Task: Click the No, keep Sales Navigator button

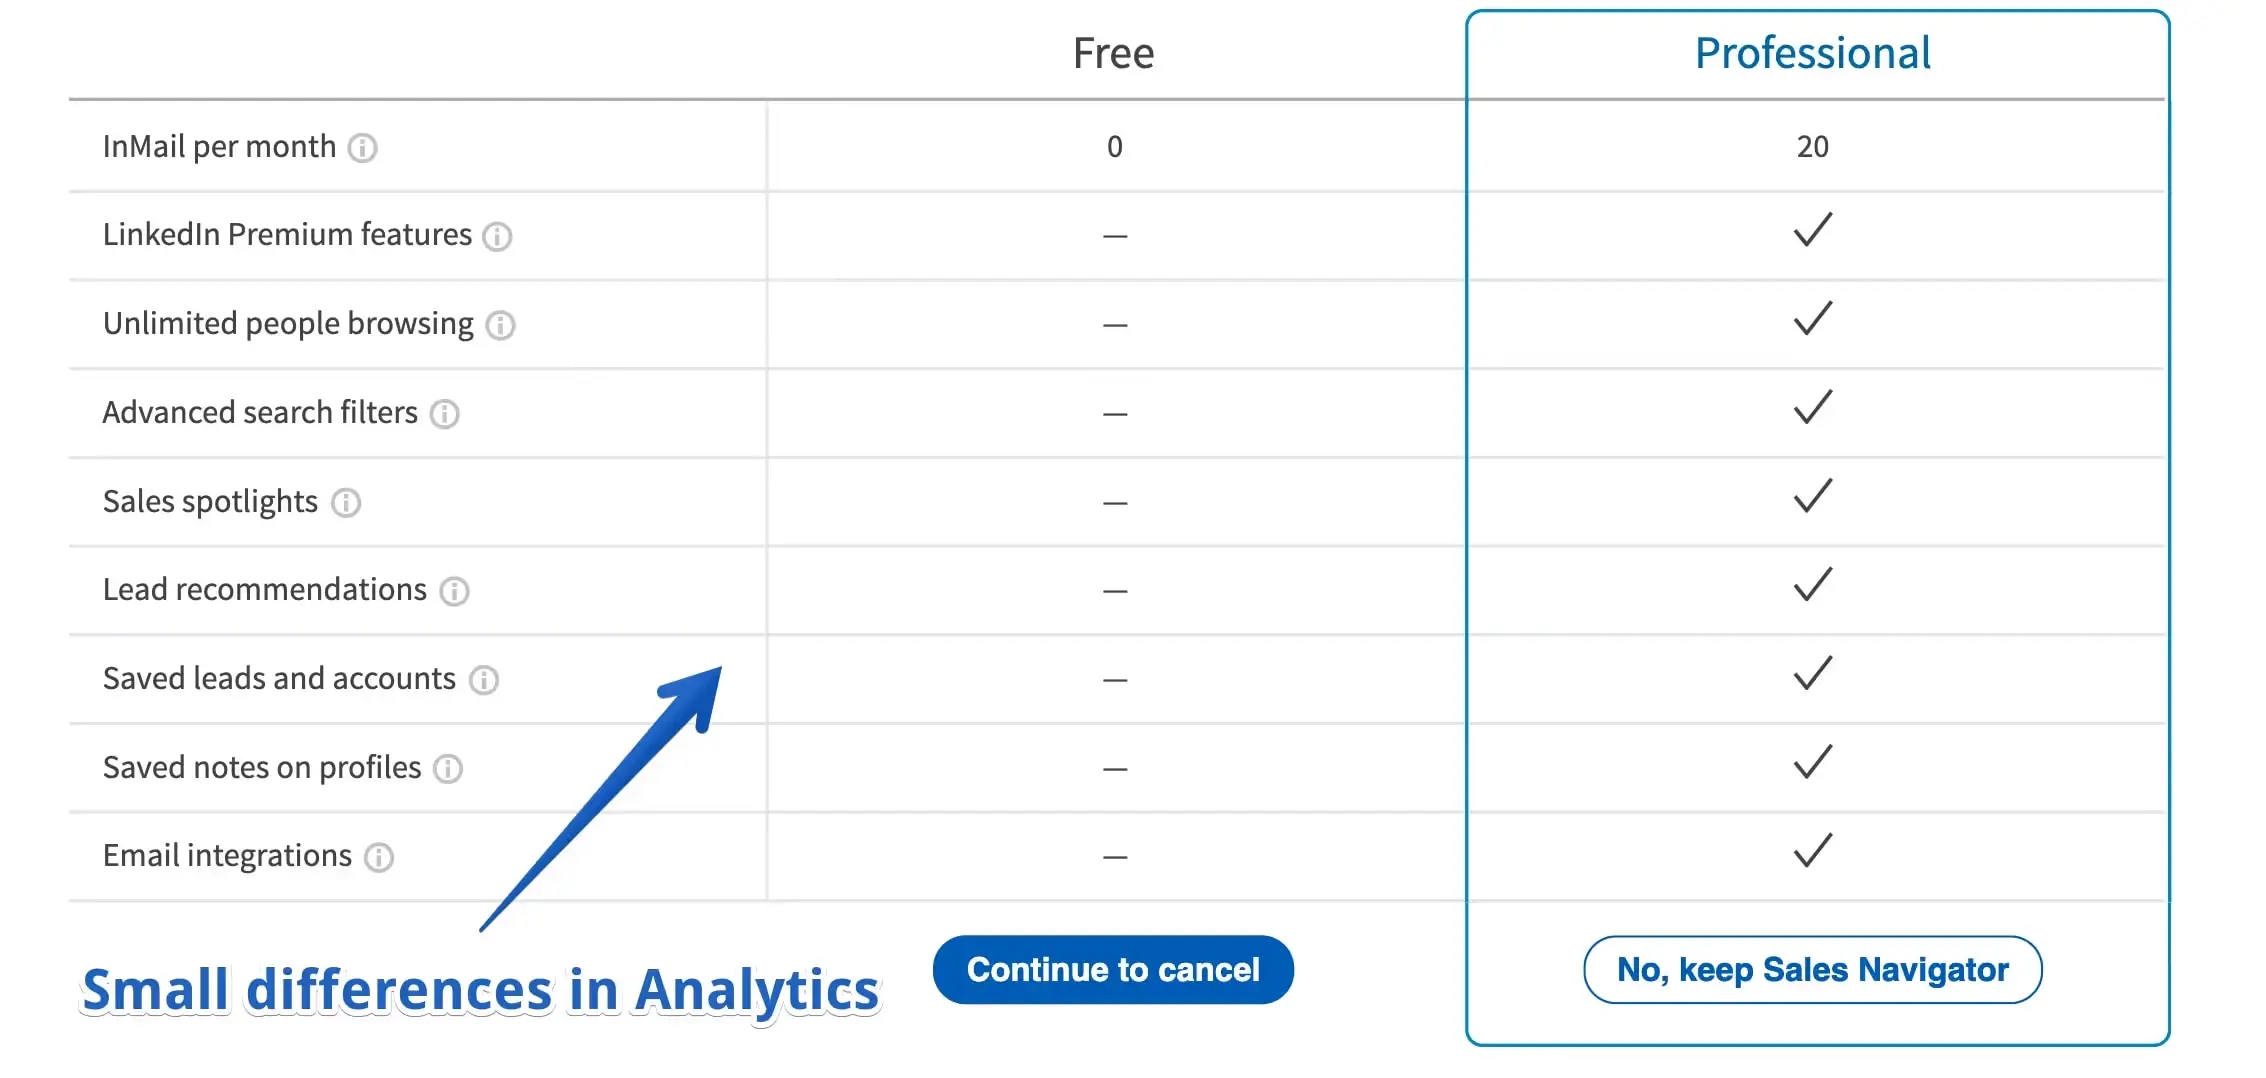Action: 1812,969
